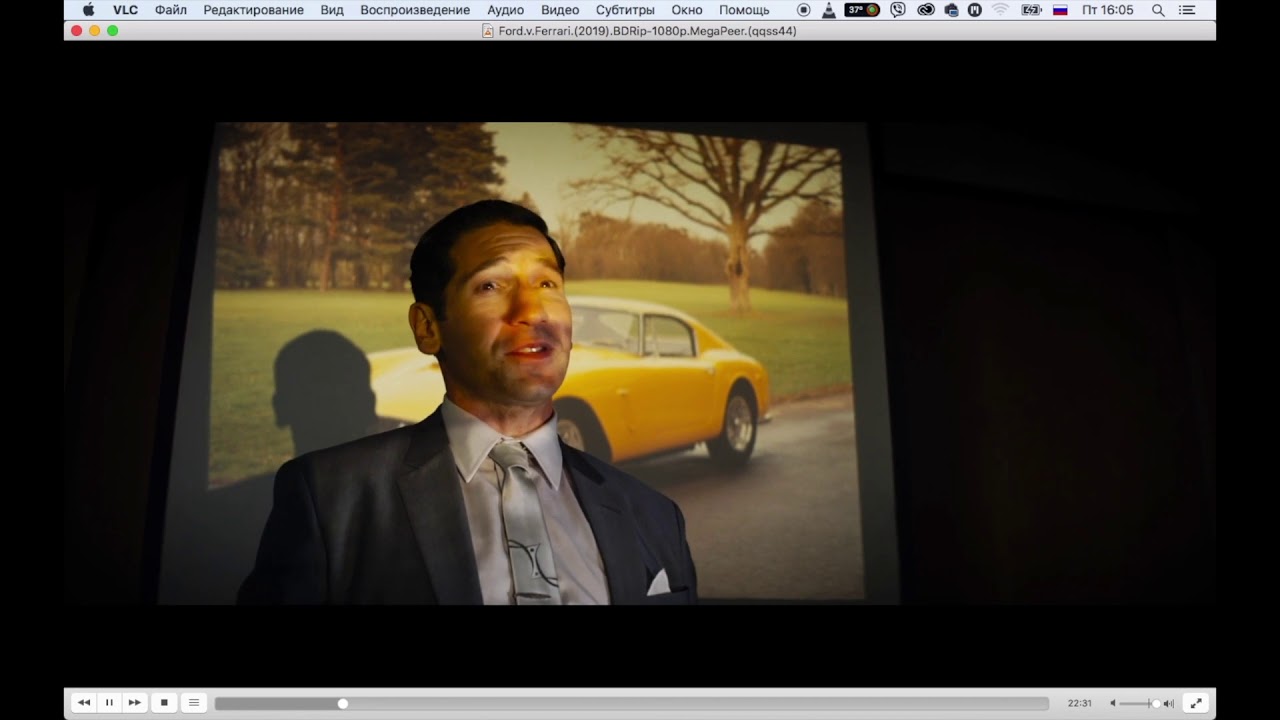
Task: Mute audio via the small speaker icon
Action: coord(1112,703)
